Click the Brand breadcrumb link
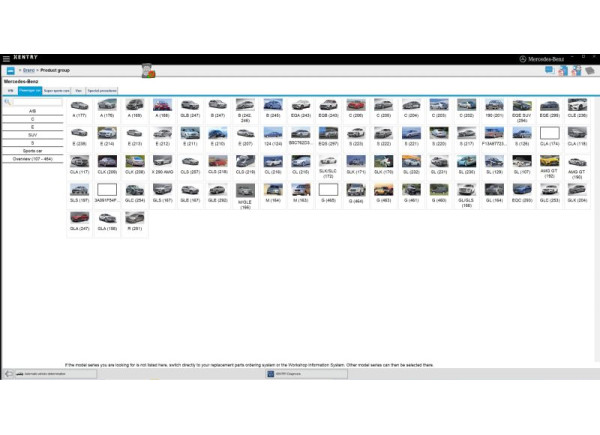Image resolution: width=600 pixels, height=435 pixels. (28, 71)
